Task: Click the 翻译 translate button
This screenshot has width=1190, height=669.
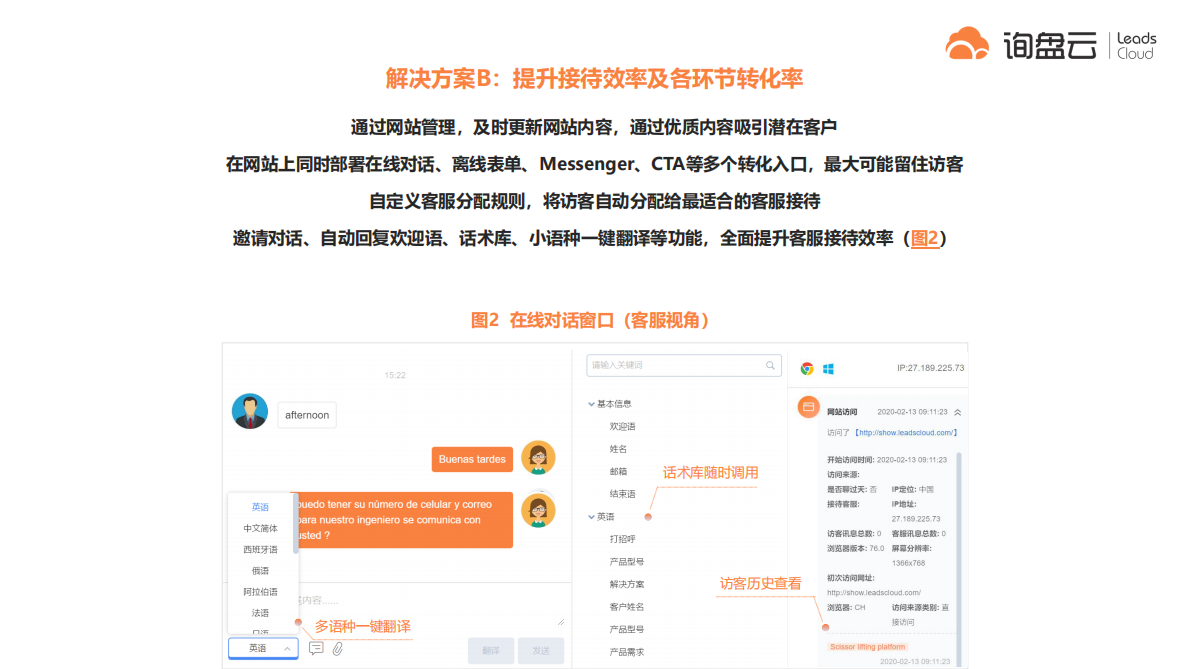Action: pos(490,650)
